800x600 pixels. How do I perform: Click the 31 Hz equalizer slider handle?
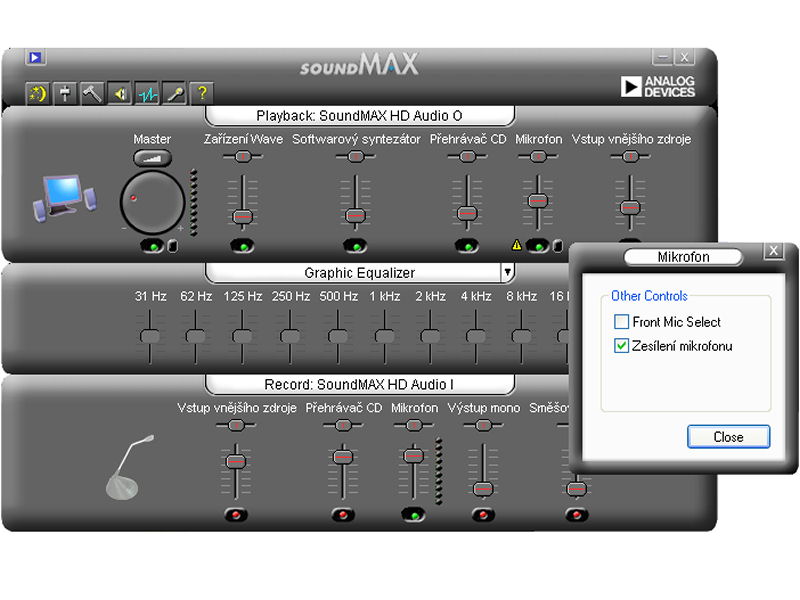(x=150, y=336)
